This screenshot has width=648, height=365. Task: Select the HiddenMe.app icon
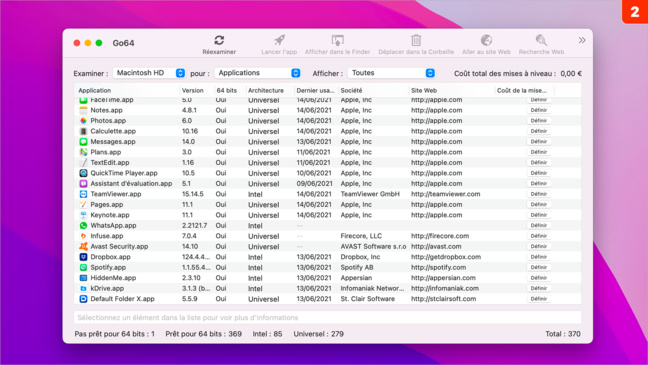click(x=83, y=278)
